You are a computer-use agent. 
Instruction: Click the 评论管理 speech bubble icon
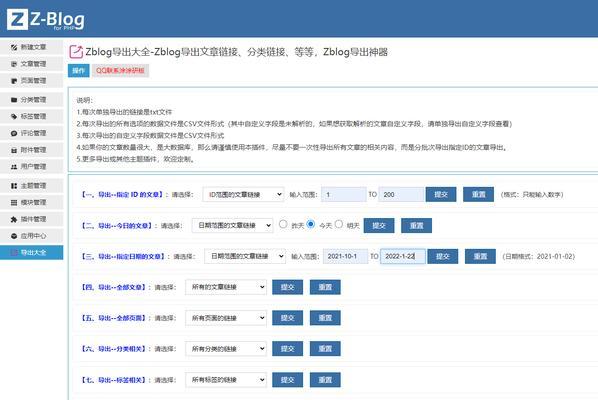pyautogui.click(x=14, y=133)
